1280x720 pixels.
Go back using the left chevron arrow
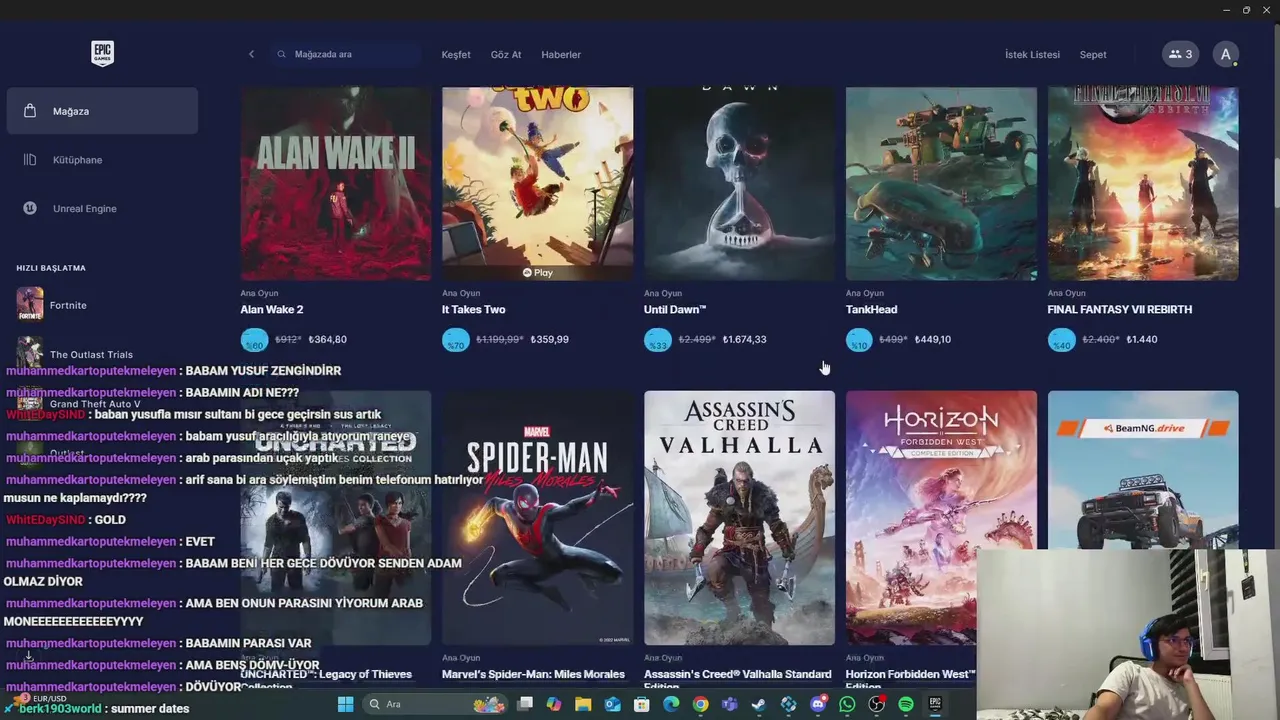251,54
